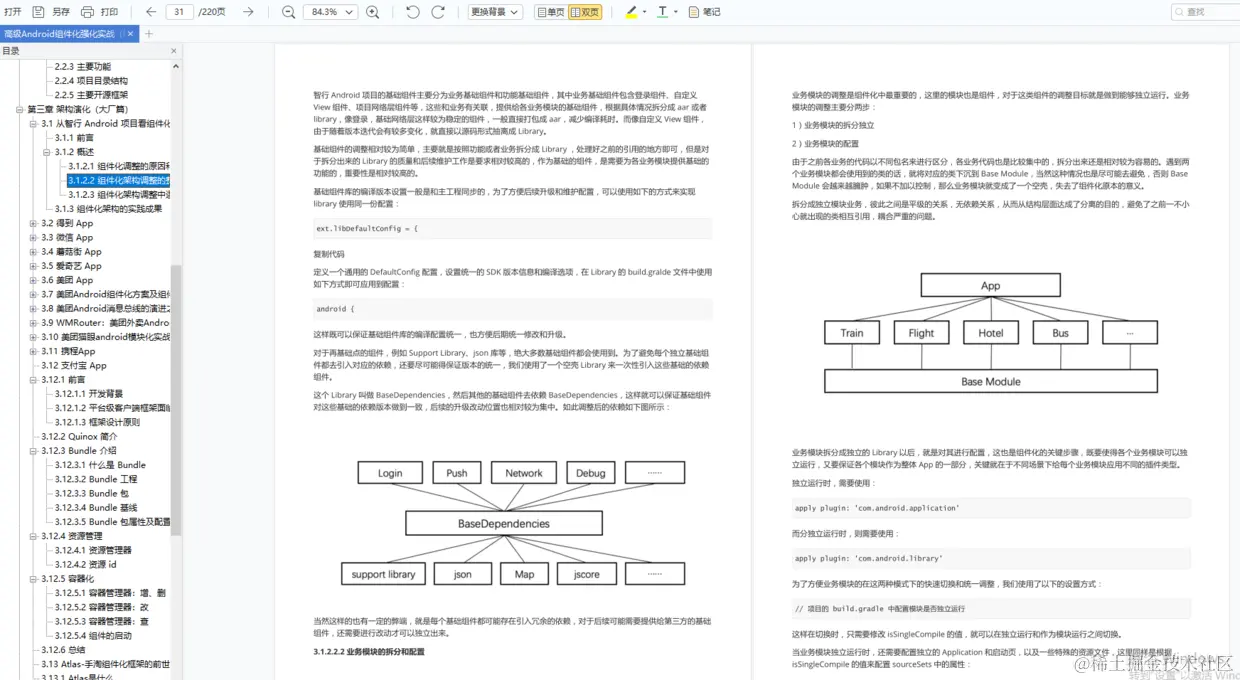
Task: Collapse the 3.12.3 Bundle 介绍 node
Action: (34, 451)
